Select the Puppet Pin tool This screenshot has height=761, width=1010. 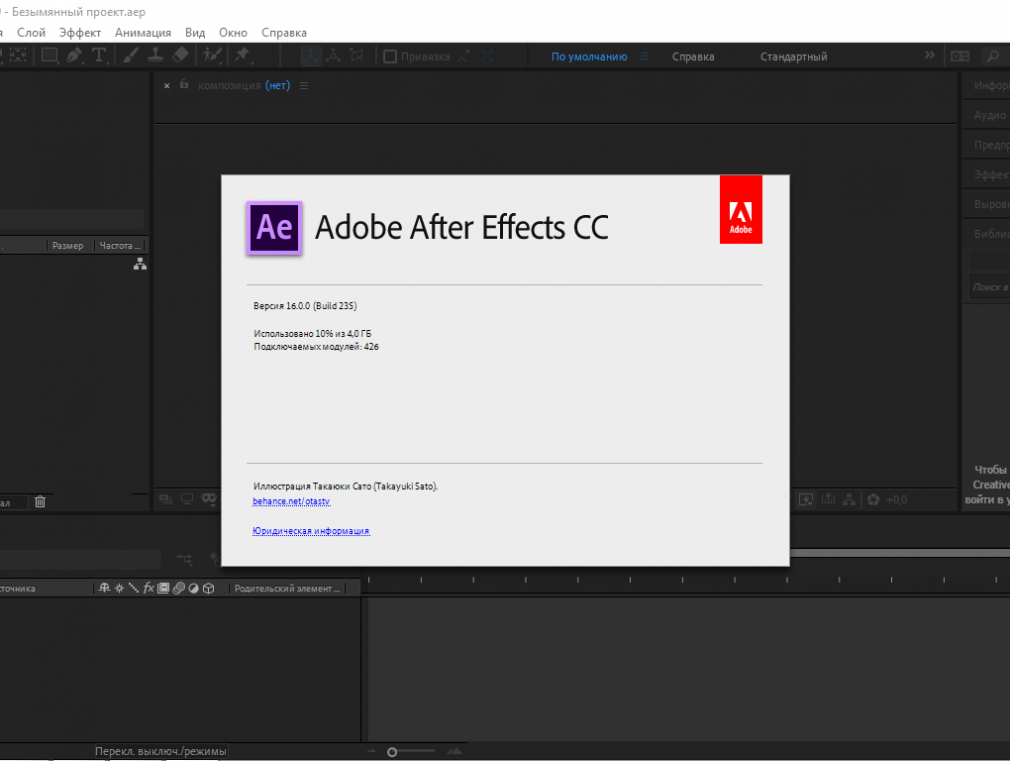tap(242, 55)
